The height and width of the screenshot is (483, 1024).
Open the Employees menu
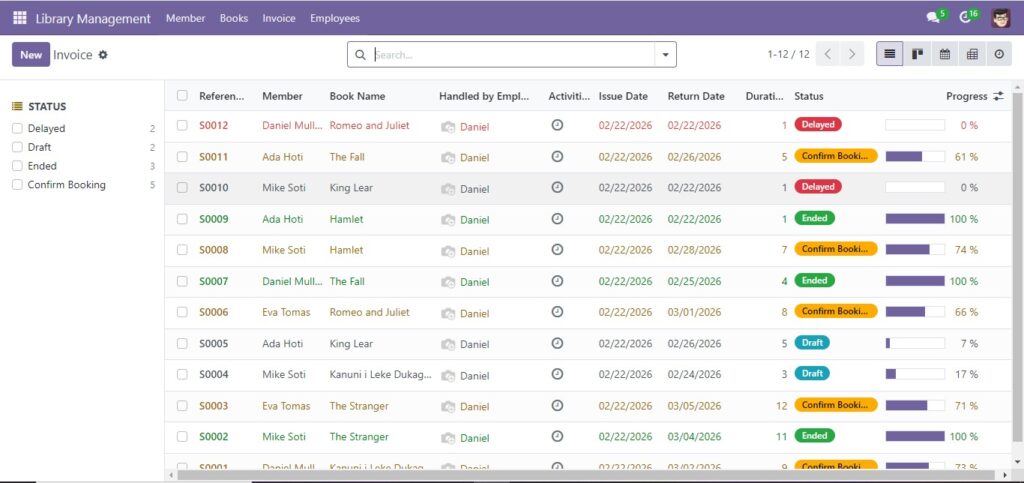(x=334, y=18)
